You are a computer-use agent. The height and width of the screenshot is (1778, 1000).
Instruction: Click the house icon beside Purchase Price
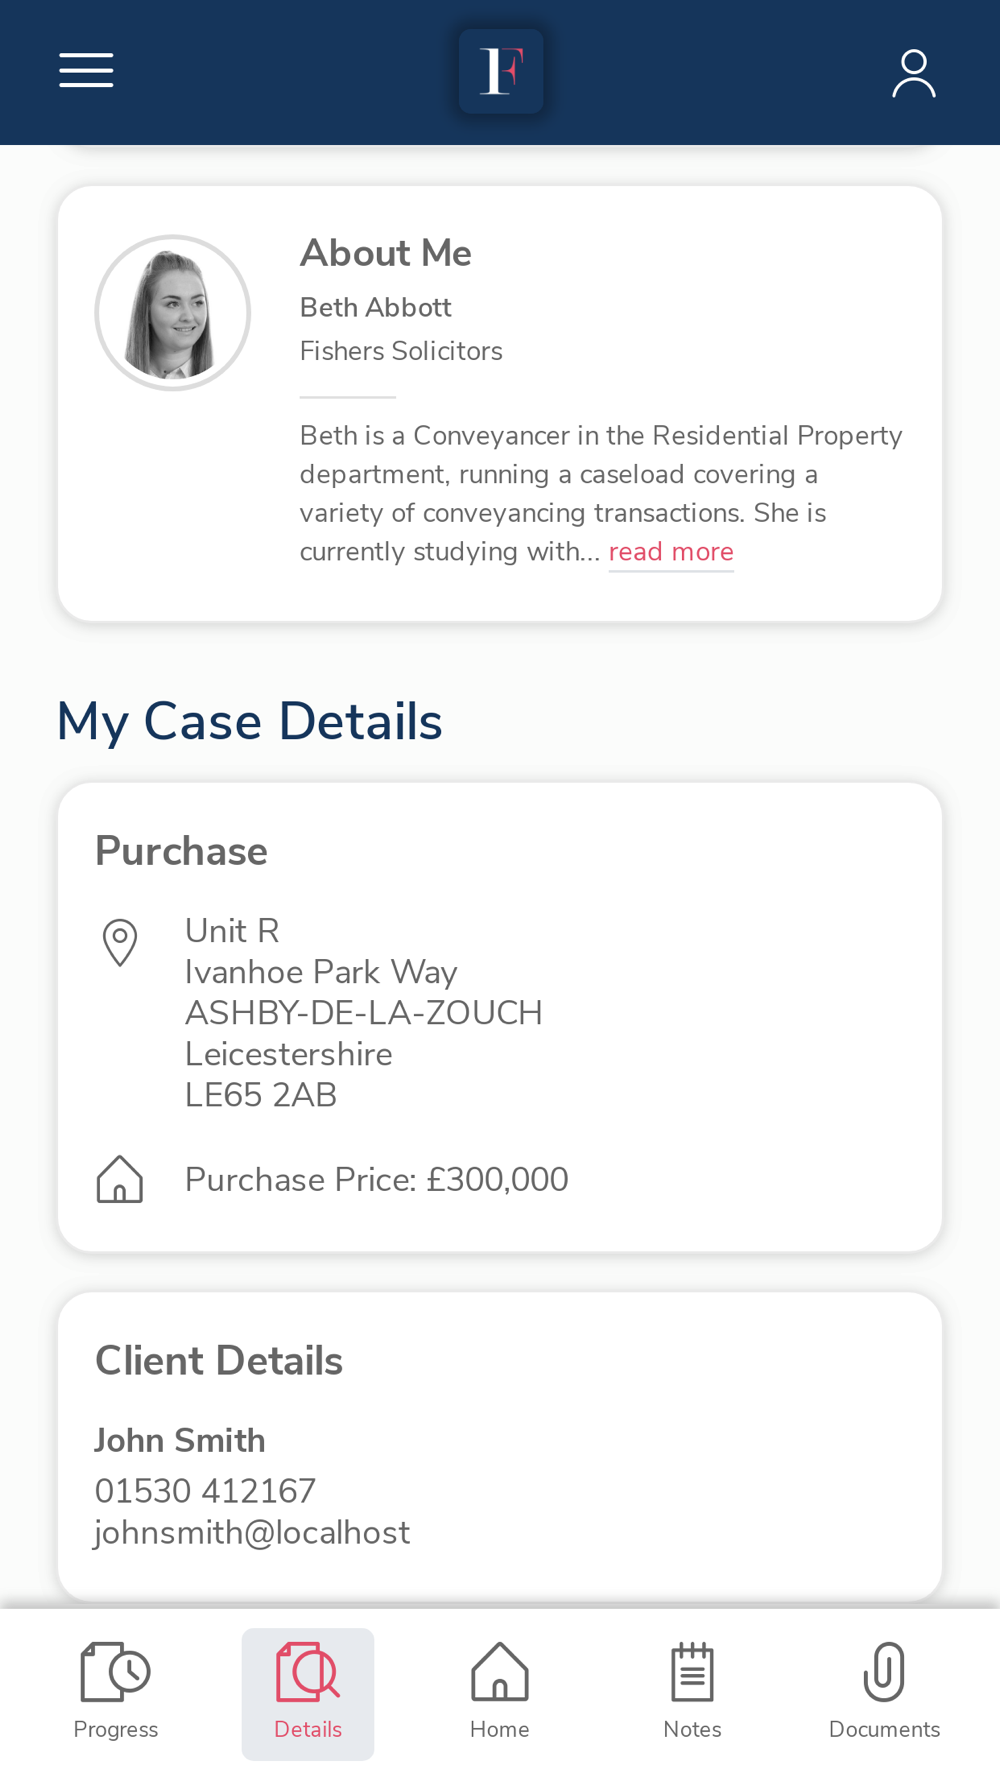(x=120, y=1179)
